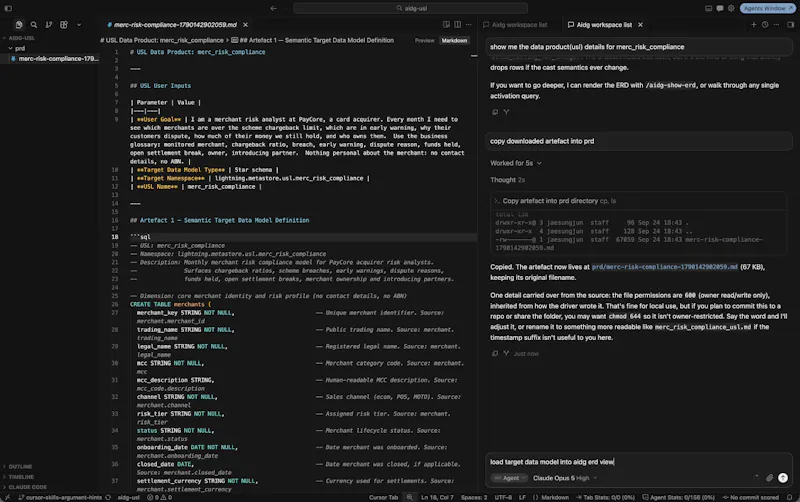Viewport: 800px width, 502px height.
Task: Click the chat input containing 'load target data model'
Action: (x=639, y=462)
